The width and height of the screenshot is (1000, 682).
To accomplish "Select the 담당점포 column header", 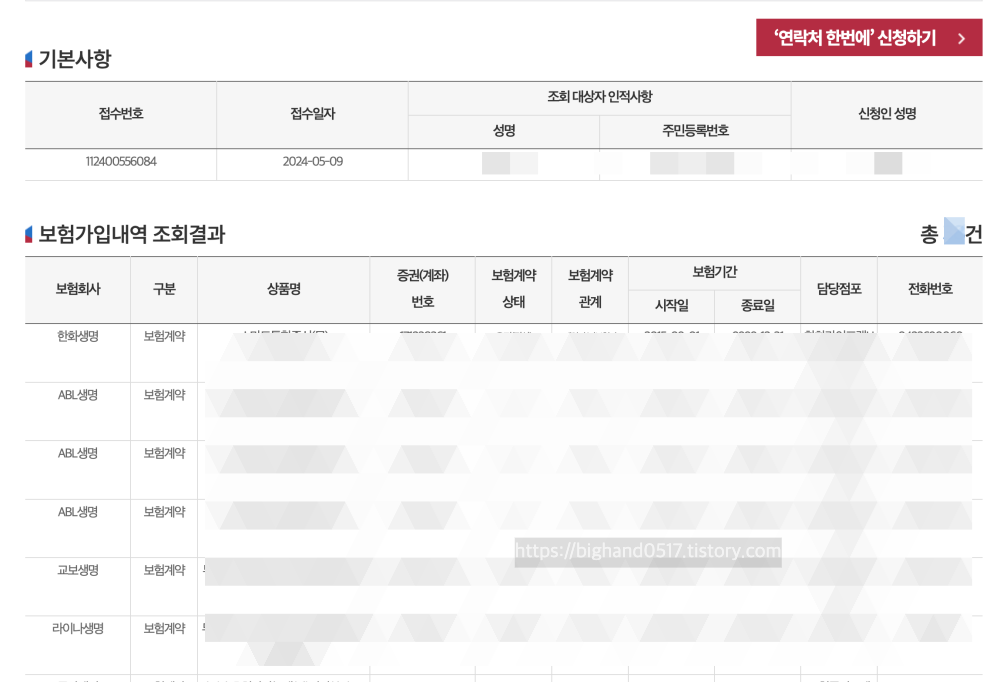I will 839,290.
